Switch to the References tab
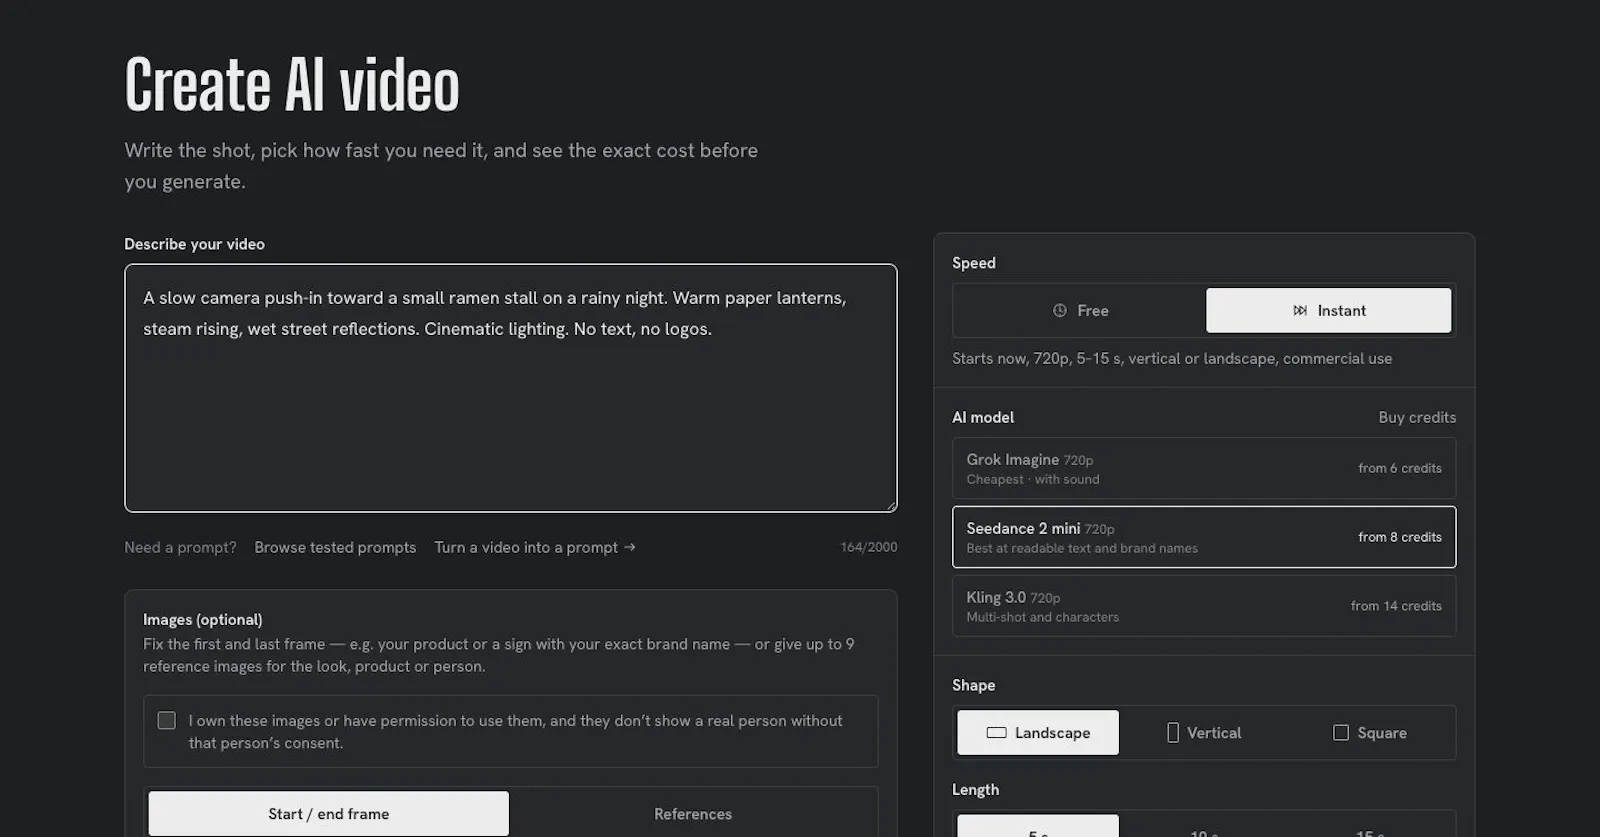This screenshot has height=837, width=1600. (693, 814)
